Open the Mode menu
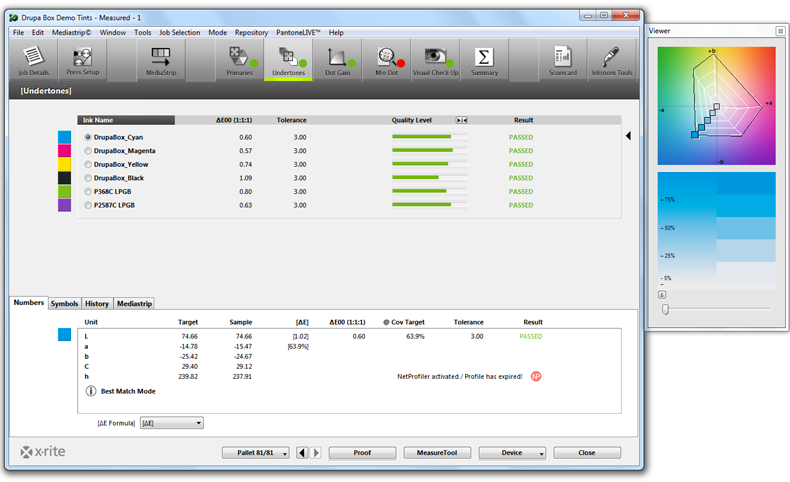 click(x=218, y=32)
